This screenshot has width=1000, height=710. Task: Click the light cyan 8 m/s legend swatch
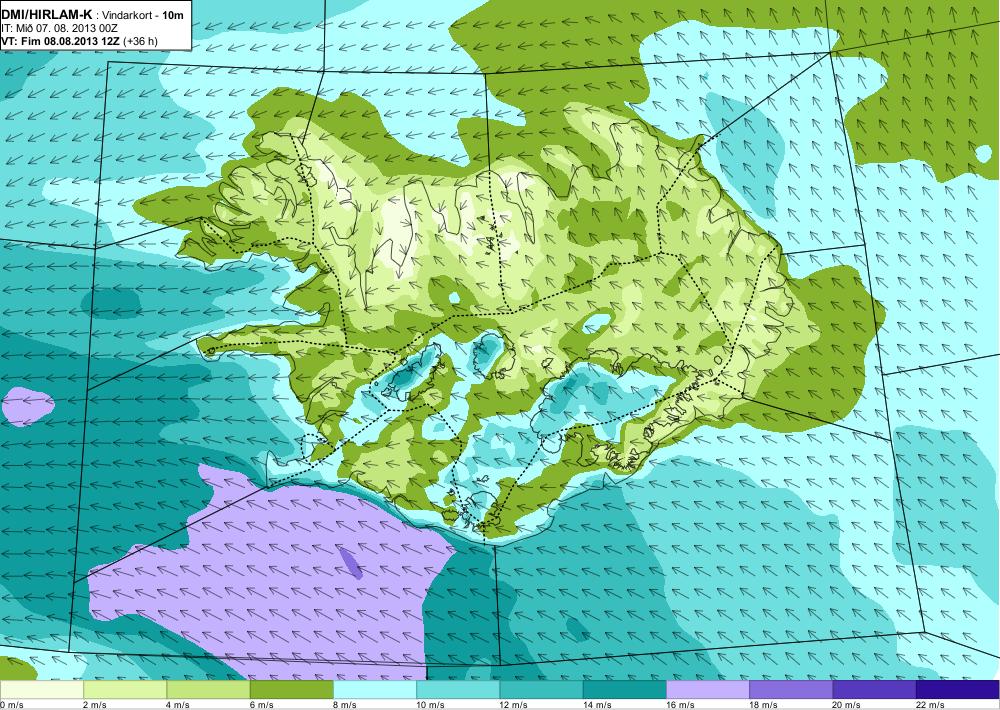click(x=375, y=690)
